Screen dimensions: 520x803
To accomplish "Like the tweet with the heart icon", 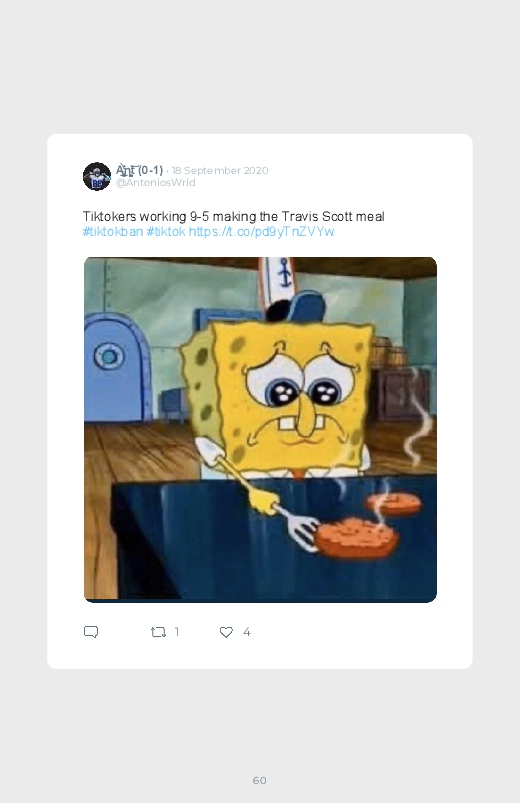I will [226, 632].
